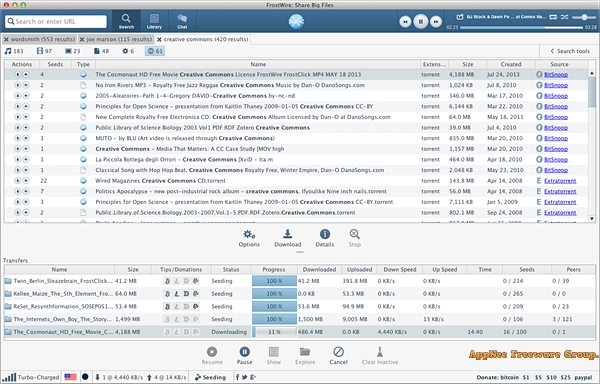The width and height of the screenshot is (600, 384).
Task: Tip ReSet_Resynthformation transfer with bitcoin
Action: point(167,307)
